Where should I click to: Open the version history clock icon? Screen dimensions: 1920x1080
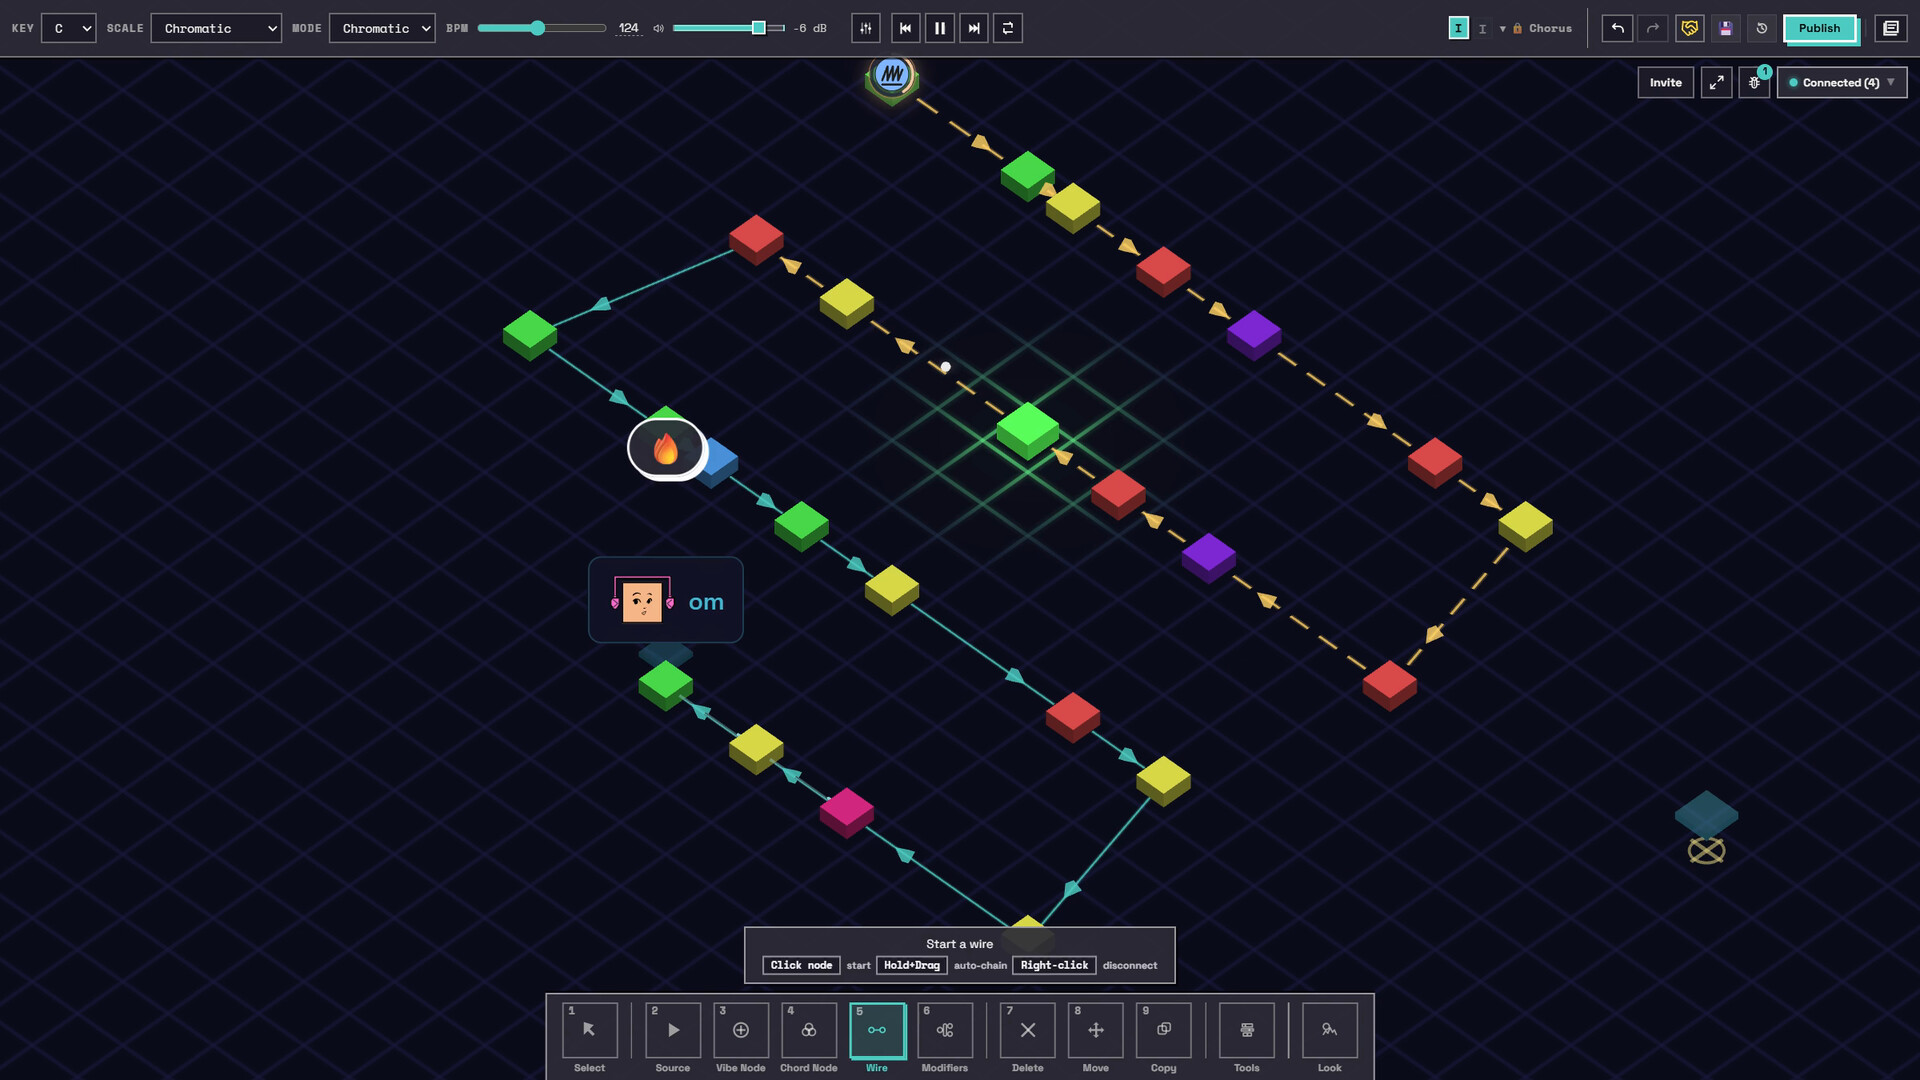click(x=1762, y=28)
